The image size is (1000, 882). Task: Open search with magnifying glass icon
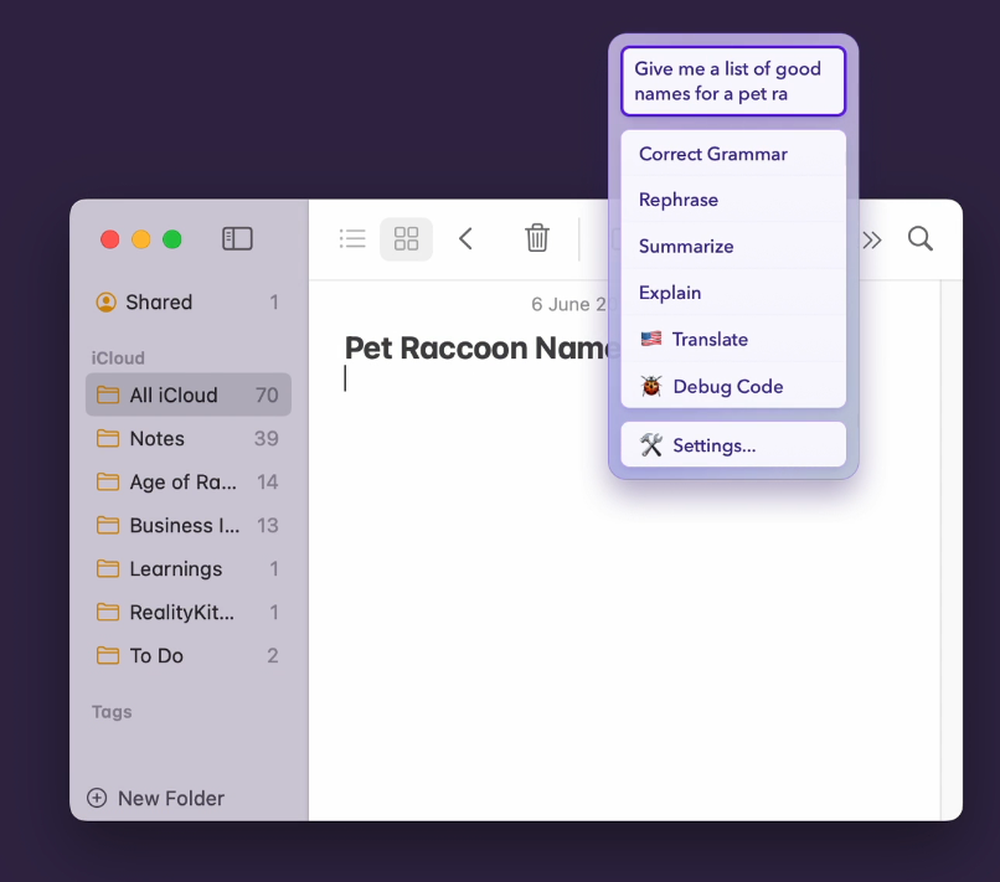[x=920, y=239]
